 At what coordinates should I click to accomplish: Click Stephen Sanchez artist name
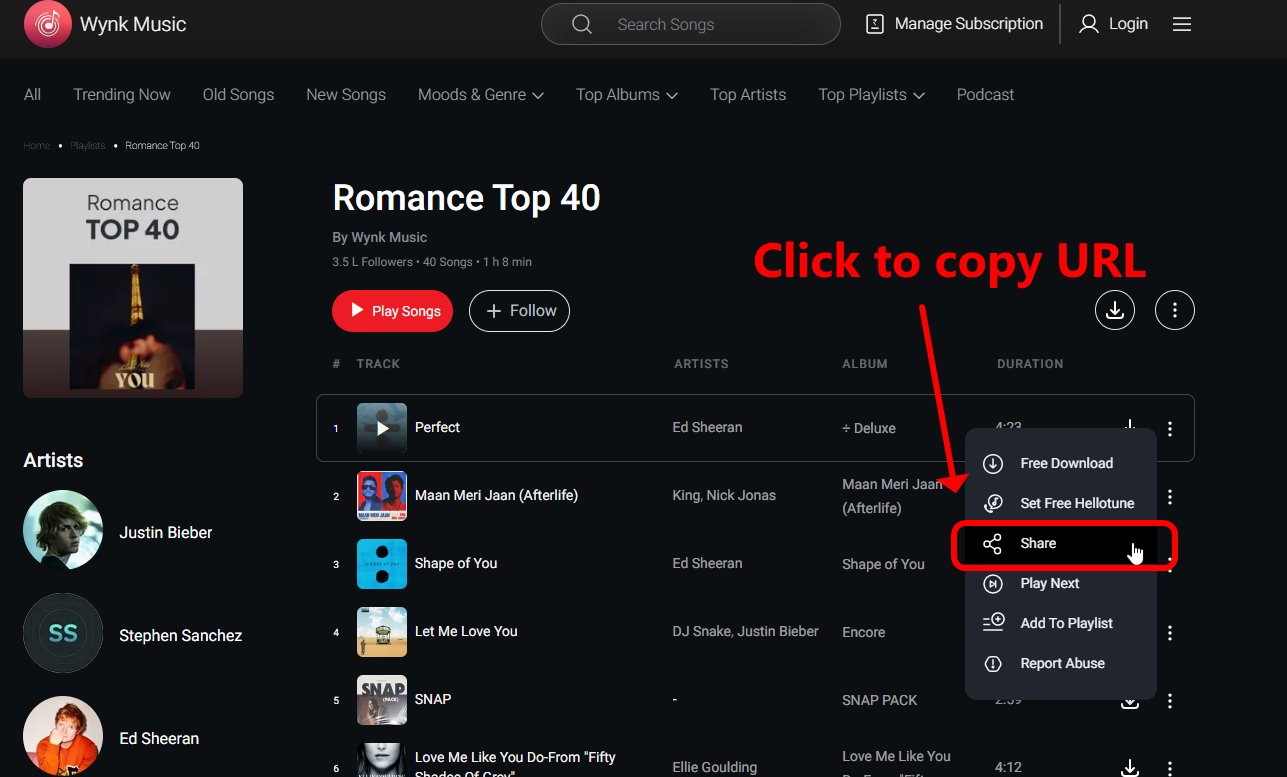[181, 636]
